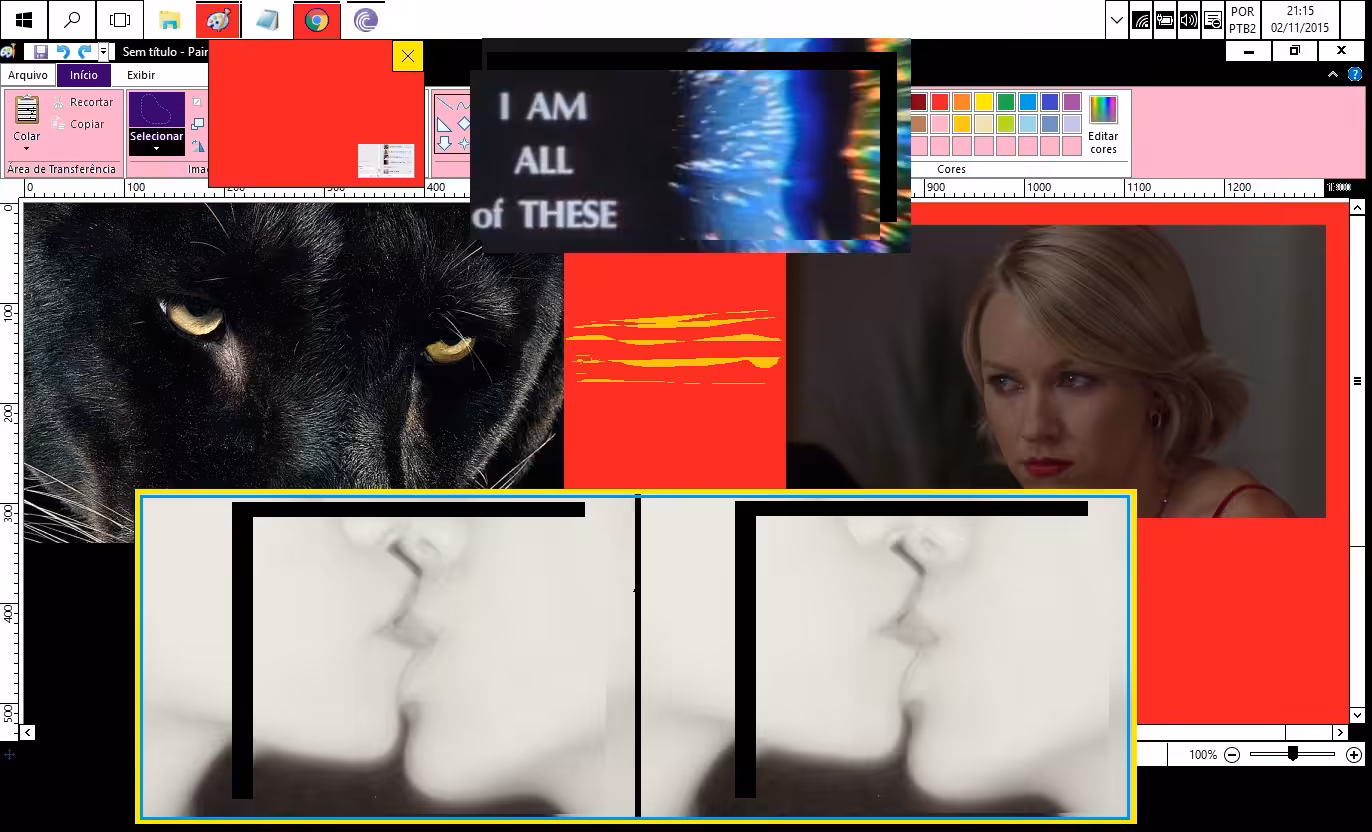Open the Arquivo menu
Screen dimensions: 1372x832
28,75
